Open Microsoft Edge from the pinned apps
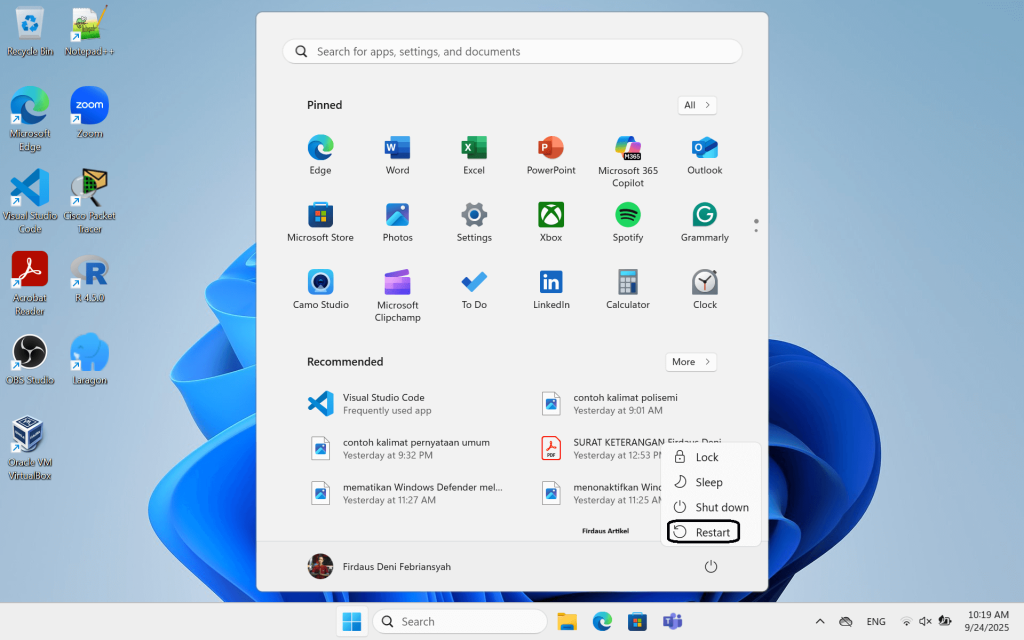The height and width of the screenshot is (640, 1024). (320, 155)
